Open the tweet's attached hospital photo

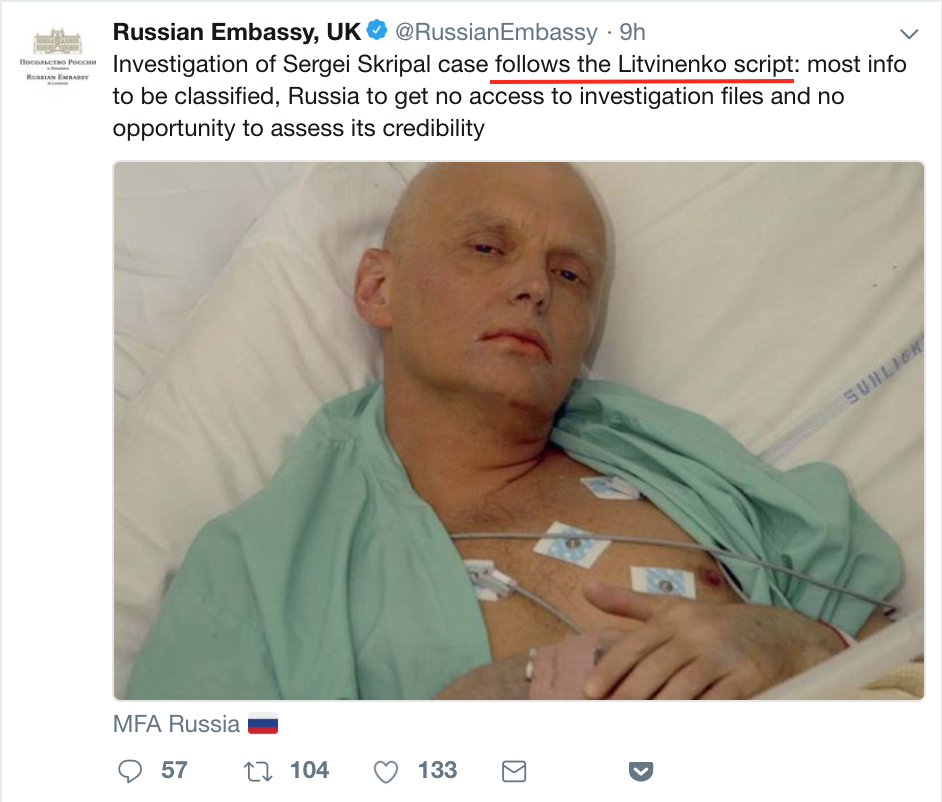[x=518, y=430]
